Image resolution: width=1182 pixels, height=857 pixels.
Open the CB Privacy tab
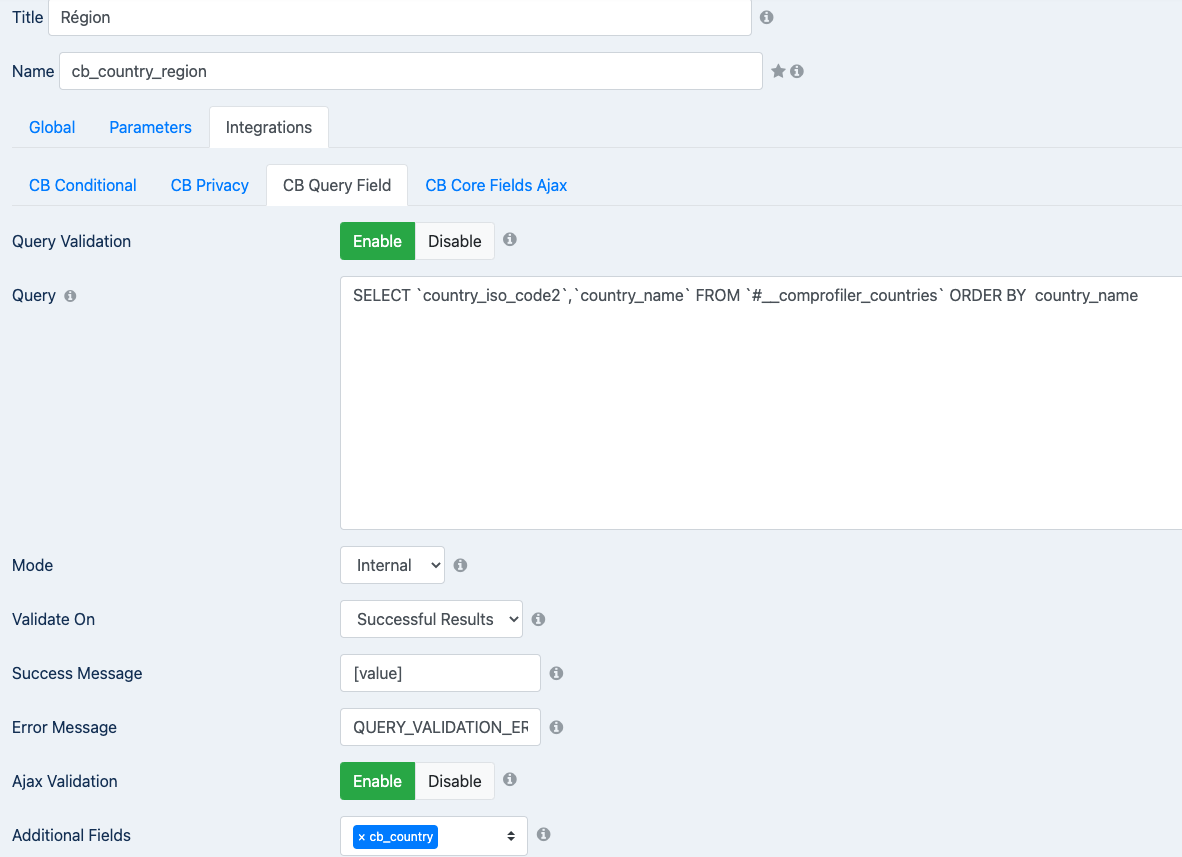pyautogui.click(x=210, y=185)
